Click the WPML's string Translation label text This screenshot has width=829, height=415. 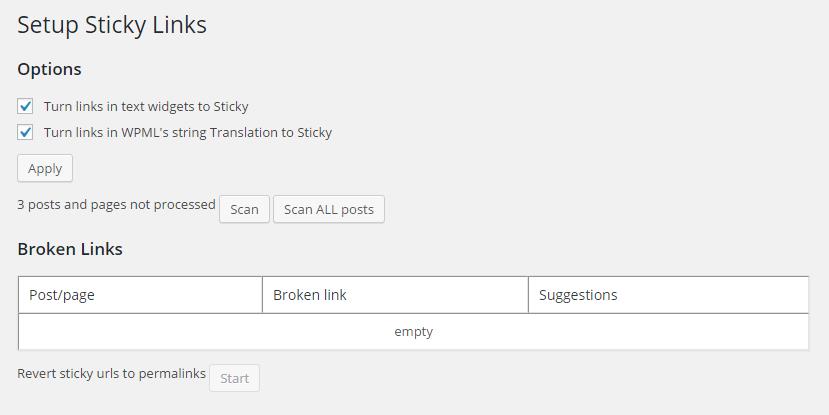pyautogui.click(x=188, y=132)
